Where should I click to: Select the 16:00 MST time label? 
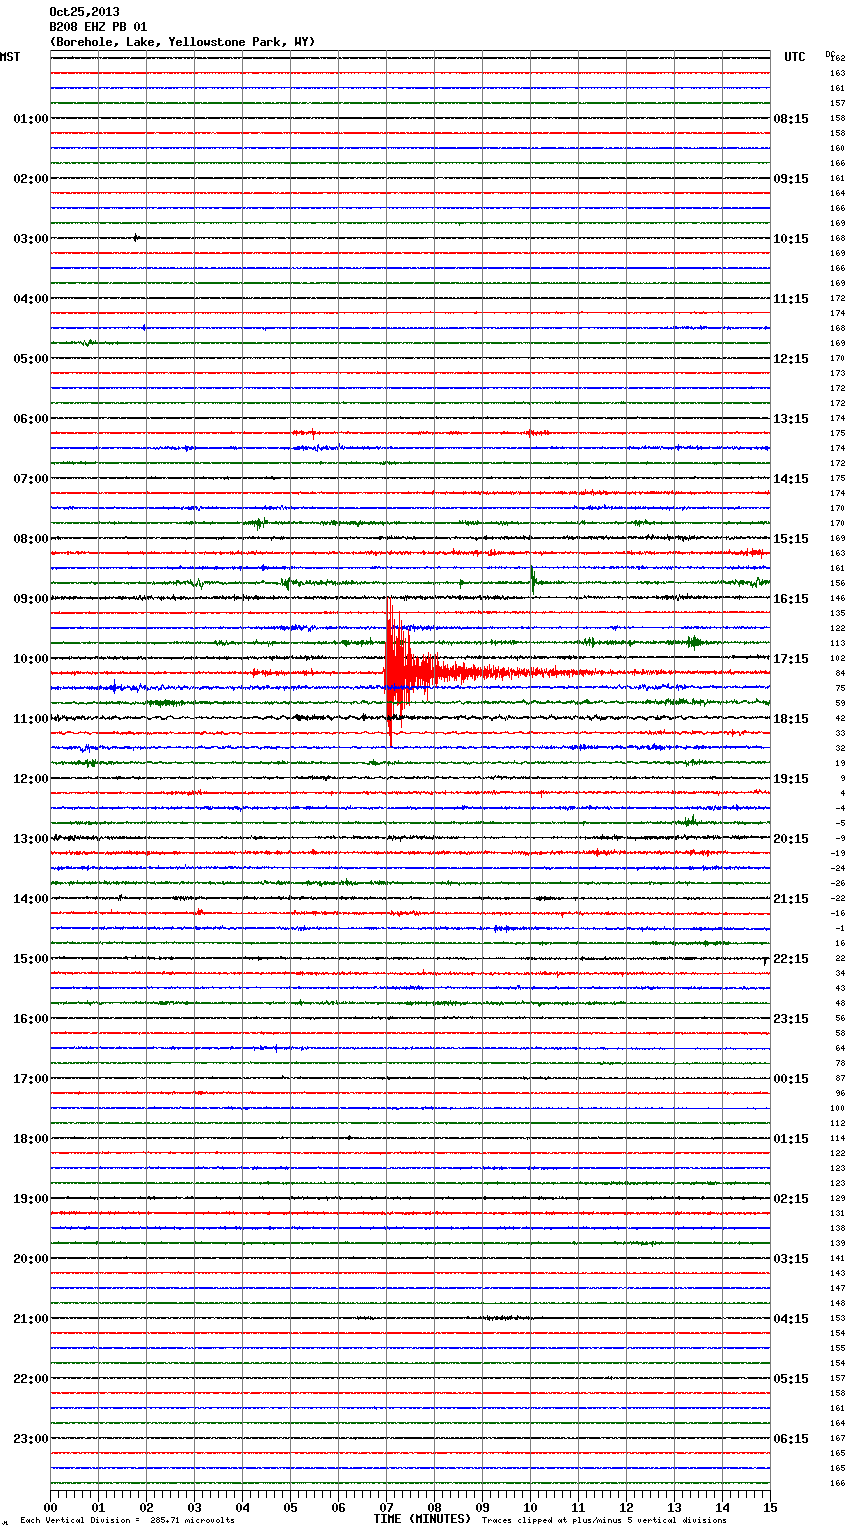tap(31, 1019)
